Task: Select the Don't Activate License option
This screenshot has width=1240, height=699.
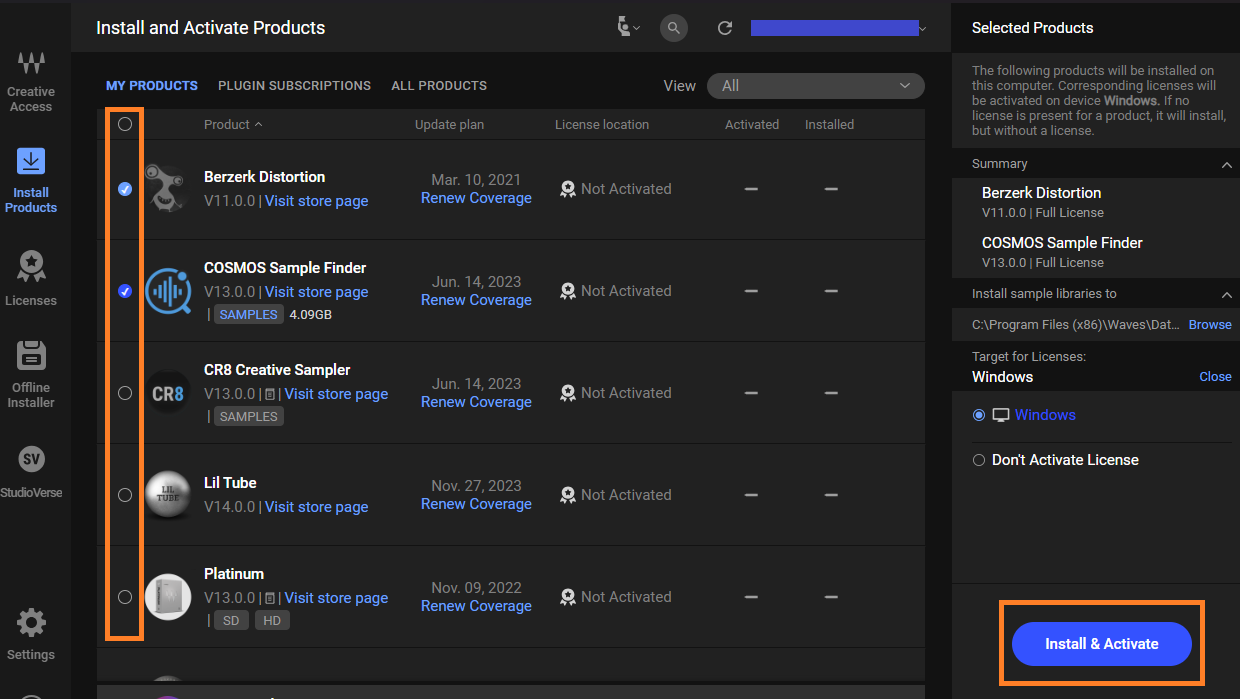Action: coord(979,460)
